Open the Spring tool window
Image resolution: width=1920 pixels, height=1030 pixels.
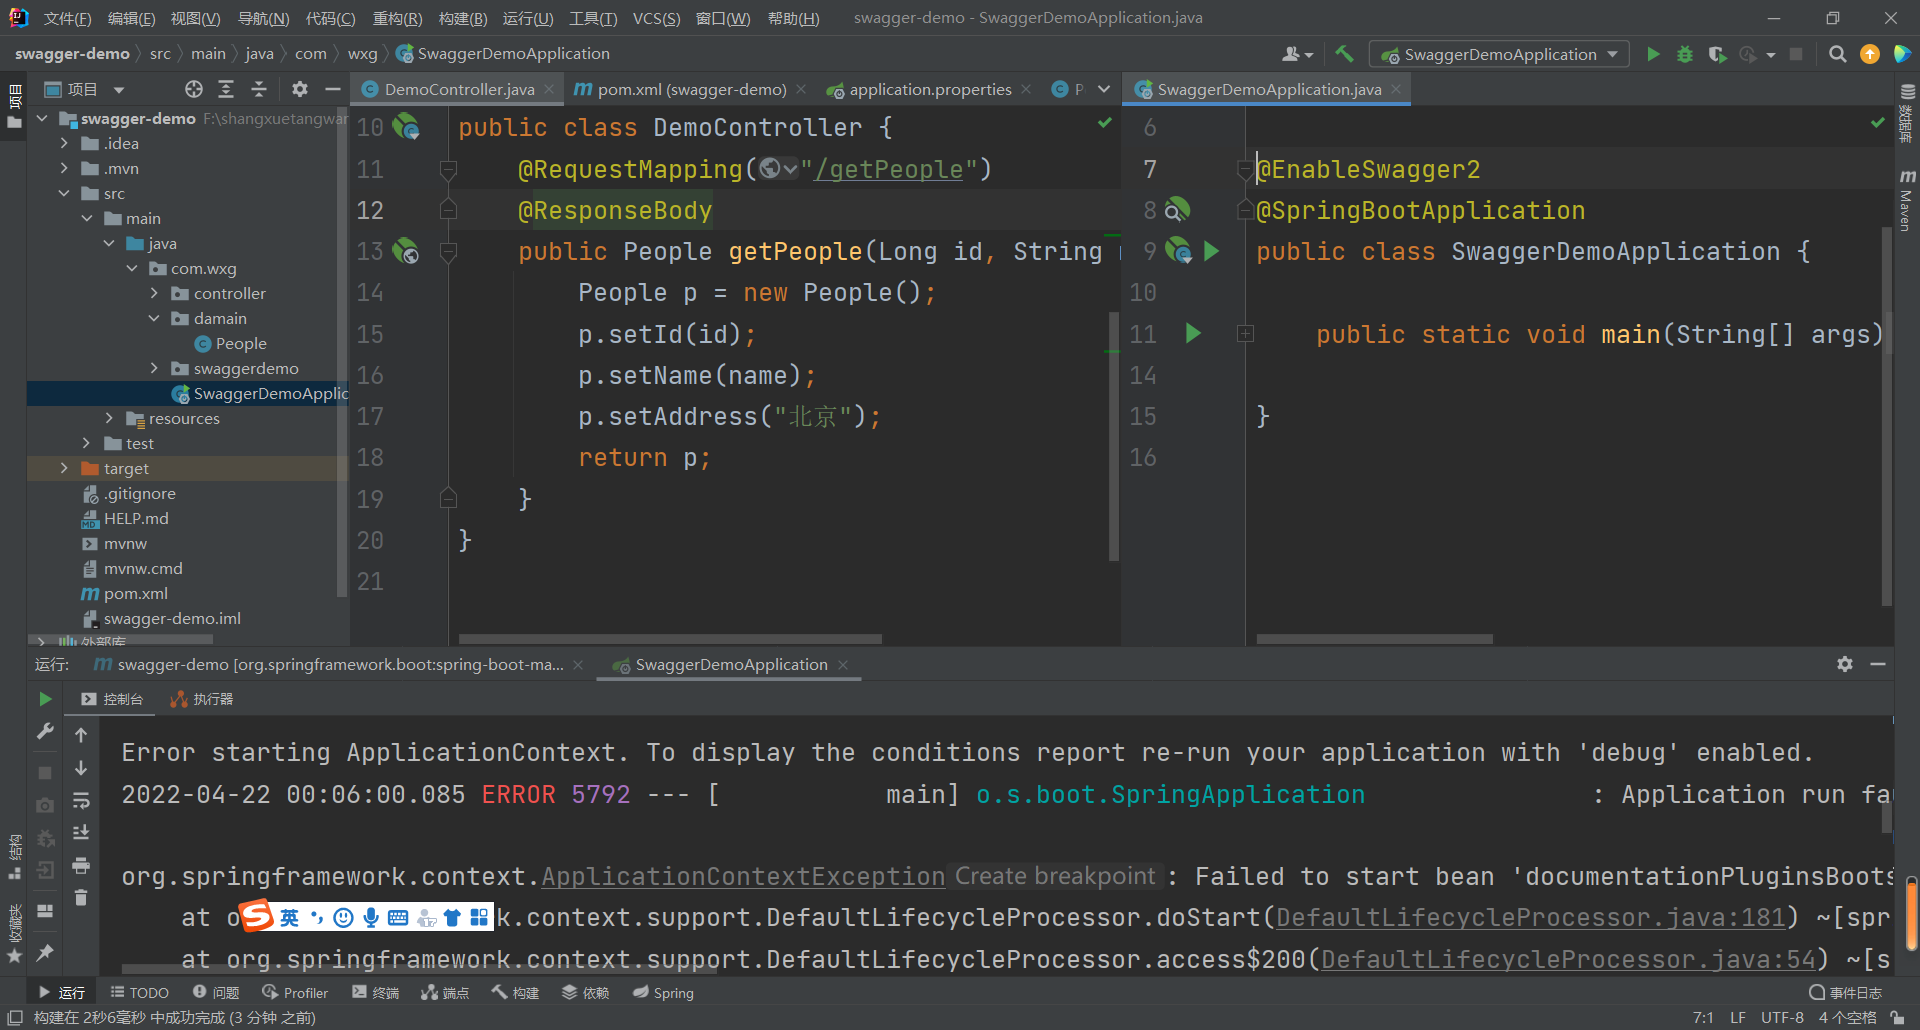click(663, 992)
